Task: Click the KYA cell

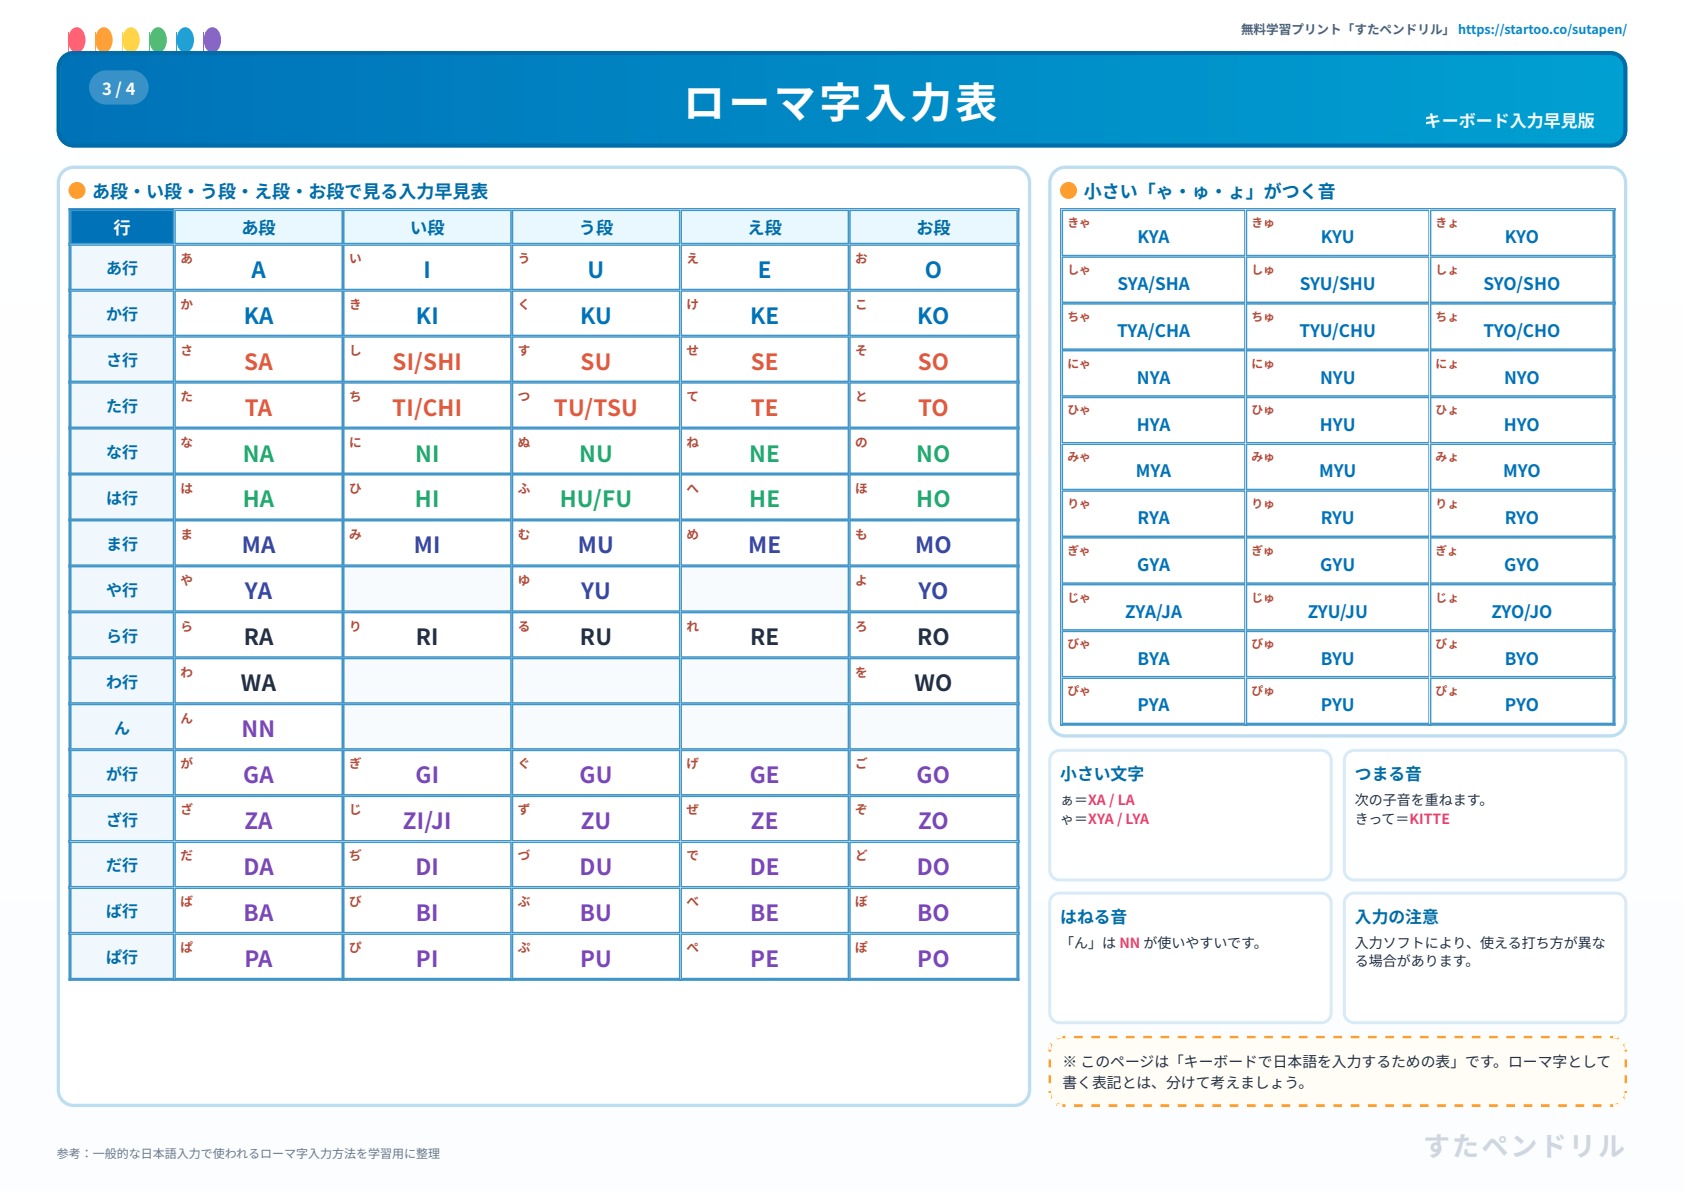Action: tap(1153, 233)
